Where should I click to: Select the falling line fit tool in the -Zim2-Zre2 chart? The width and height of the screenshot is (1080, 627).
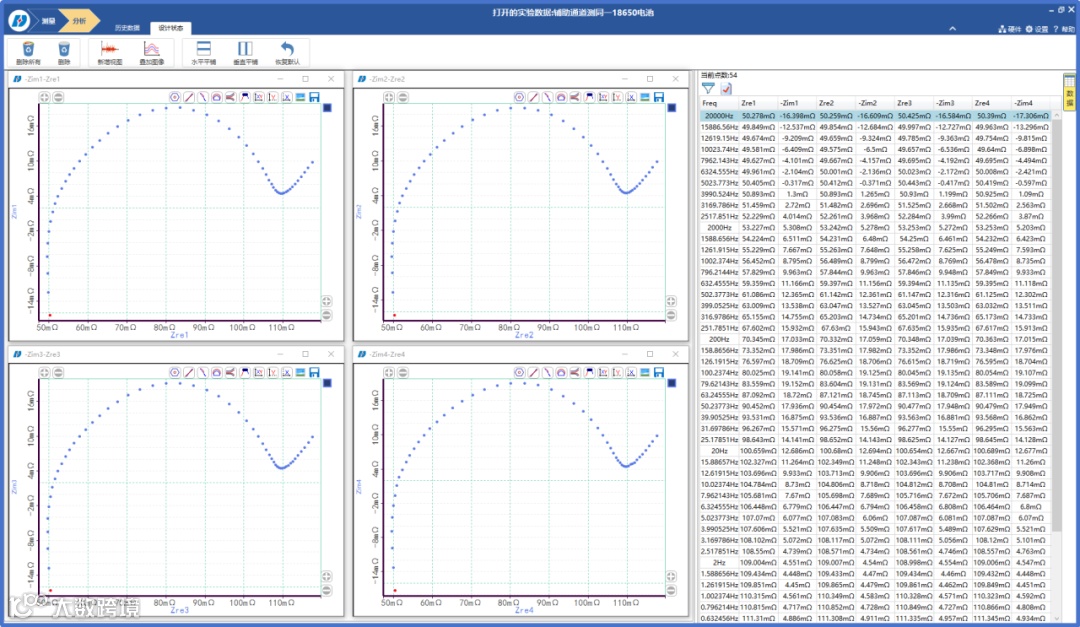[x=547, y=97]
